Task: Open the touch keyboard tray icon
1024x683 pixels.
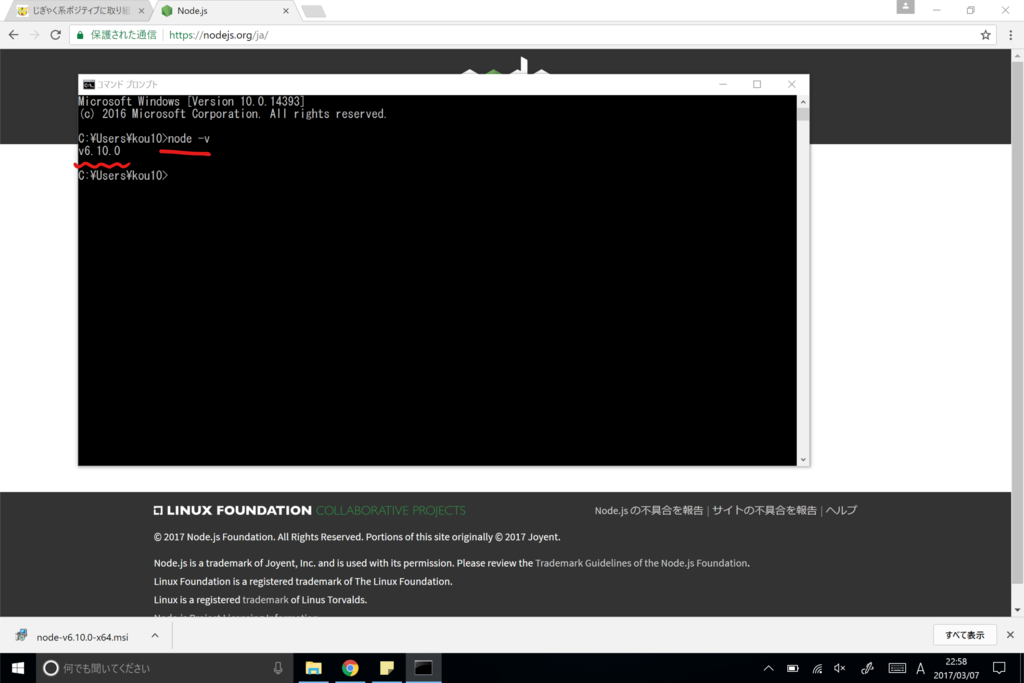Action: [897, 668]
